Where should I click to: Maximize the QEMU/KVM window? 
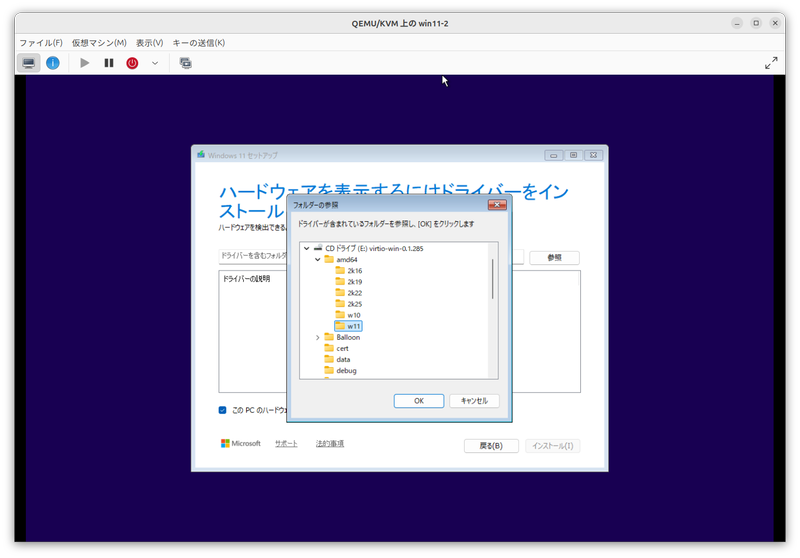pyautogui.click(x=756, y=23)
